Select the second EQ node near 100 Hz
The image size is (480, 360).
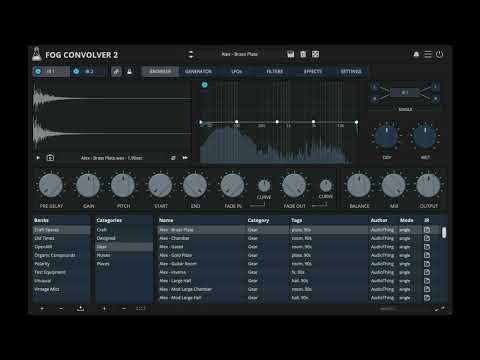pyautogui.click(x=236, y=122)
